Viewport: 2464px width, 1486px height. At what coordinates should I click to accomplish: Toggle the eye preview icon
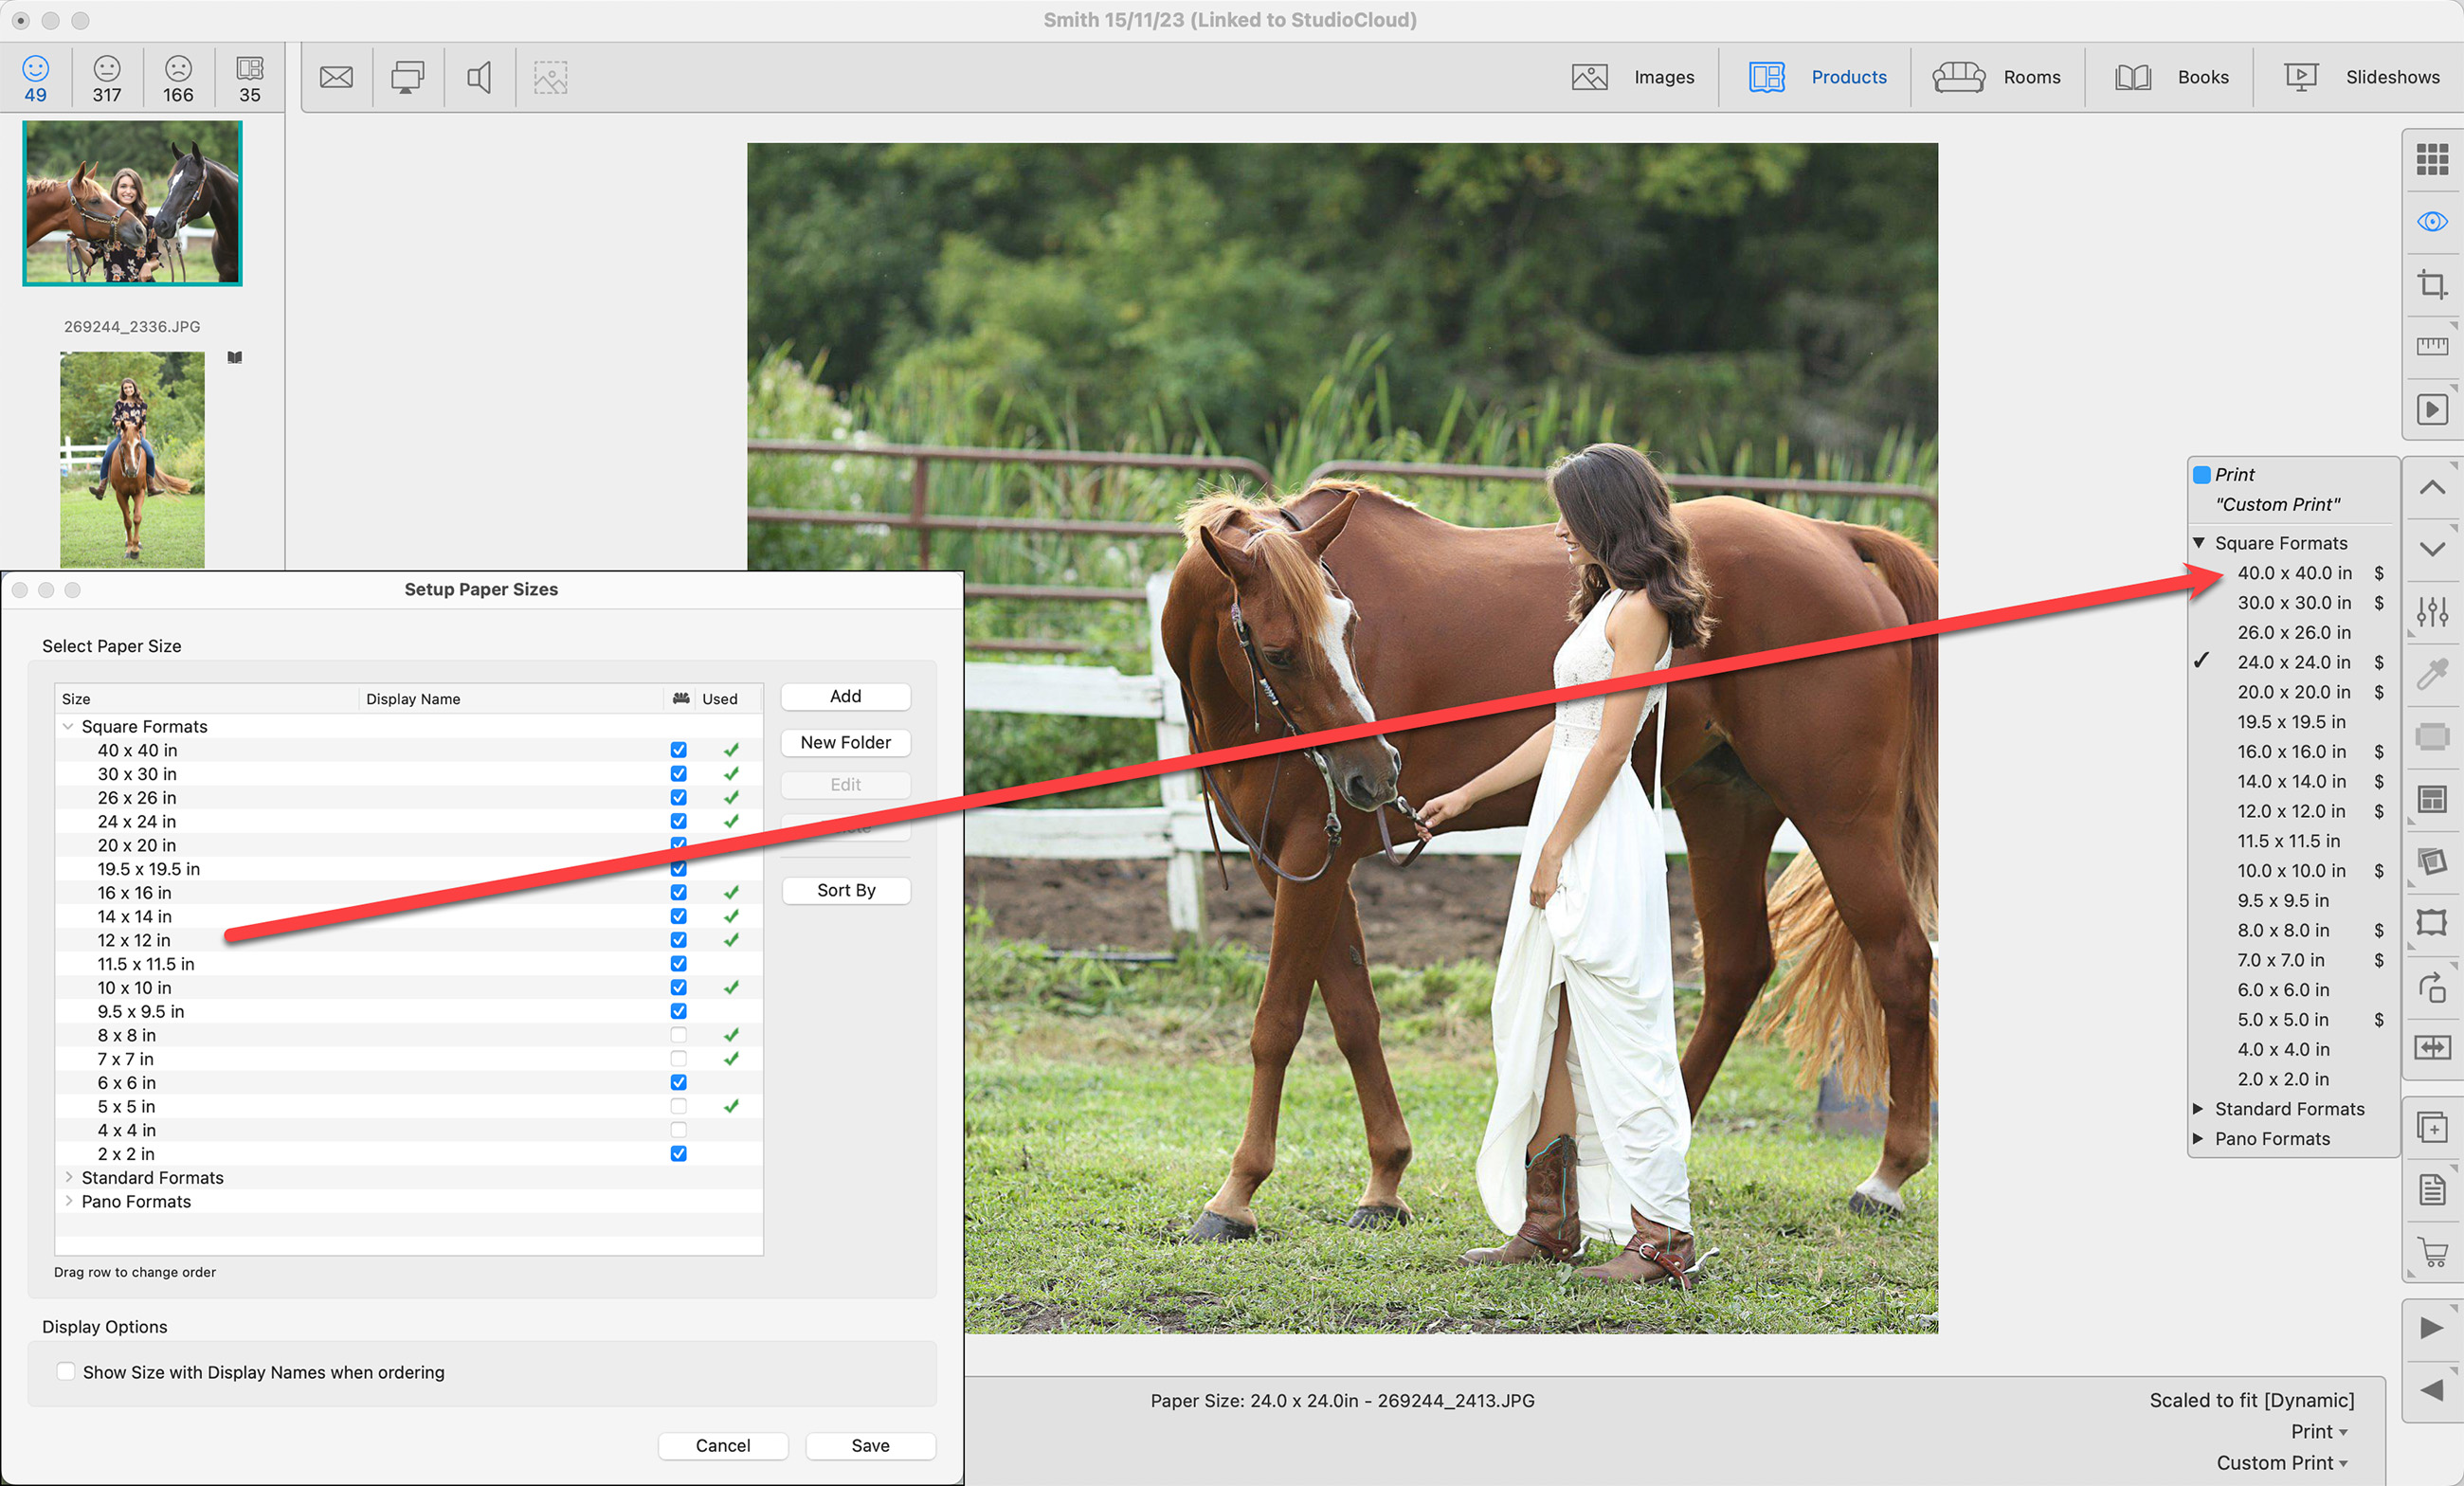2431,221
